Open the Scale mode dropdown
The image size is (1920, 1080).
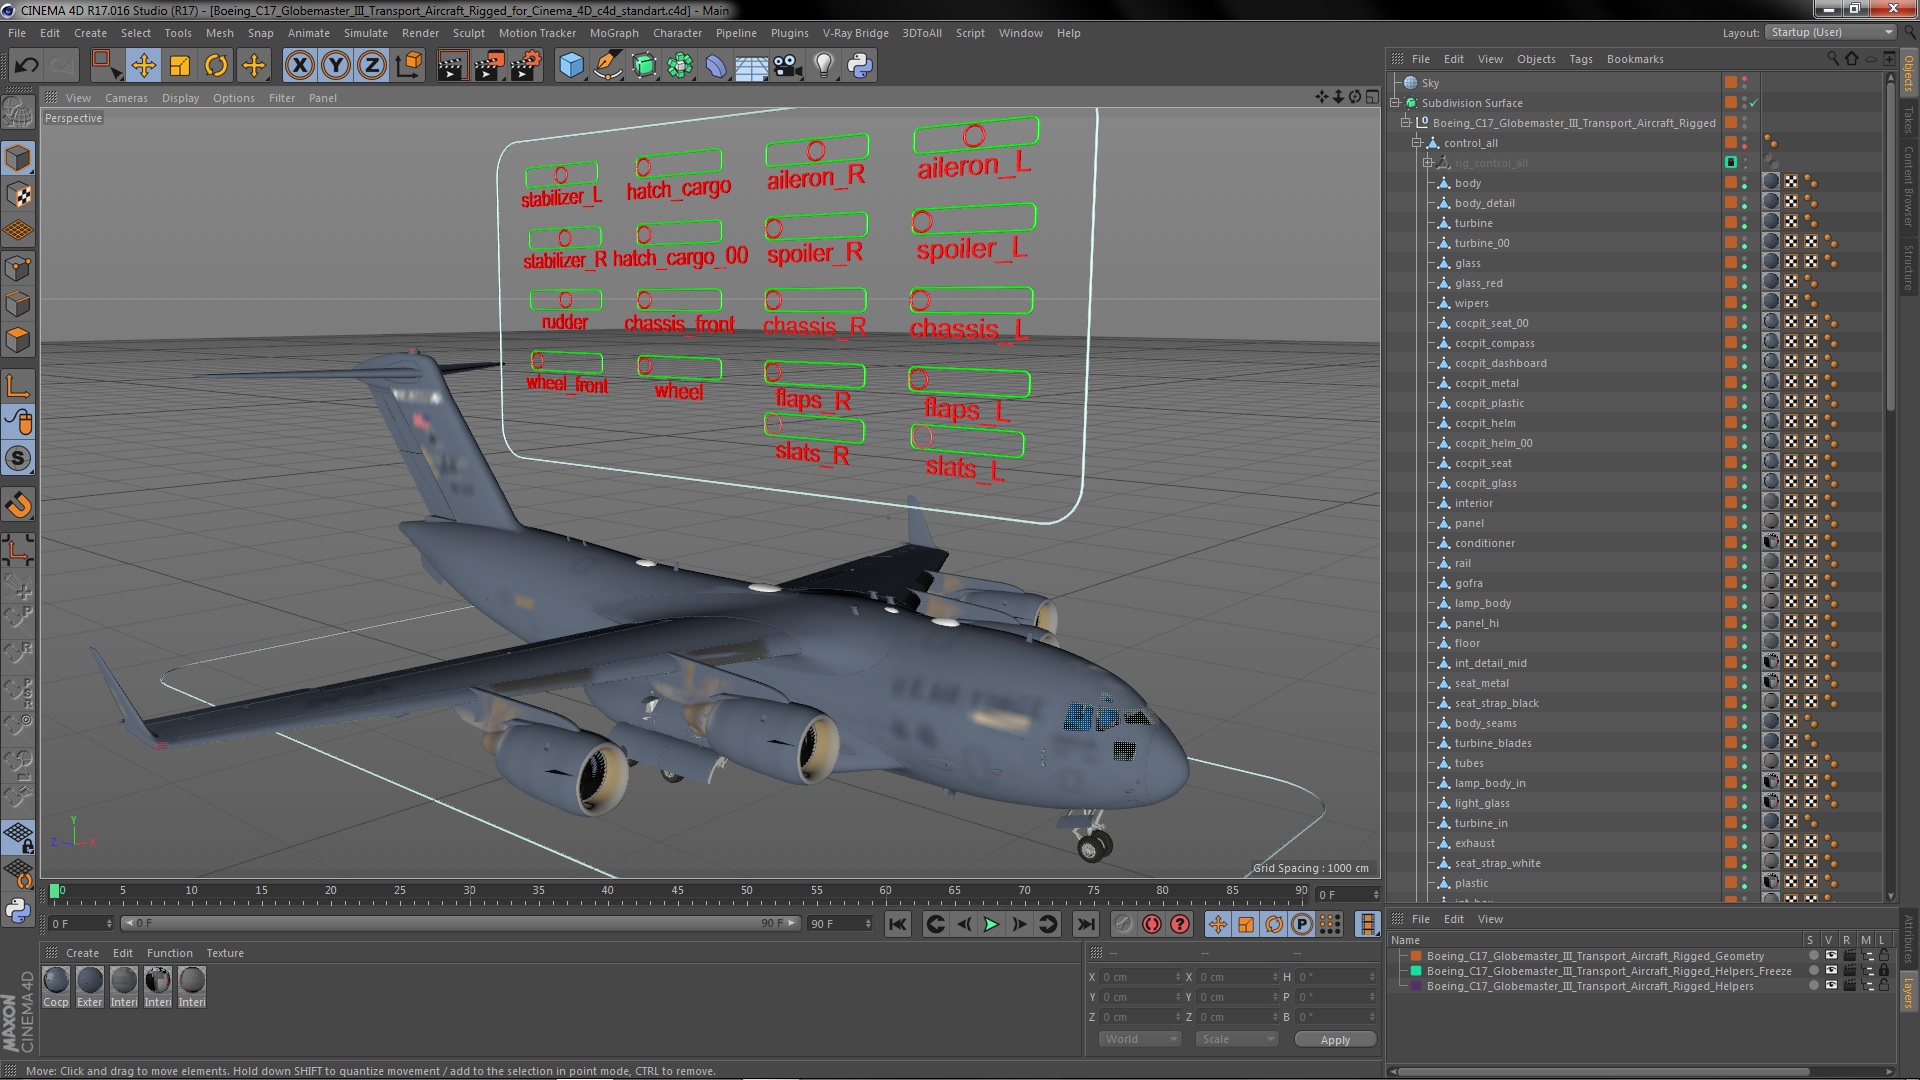point(1237,1039)
